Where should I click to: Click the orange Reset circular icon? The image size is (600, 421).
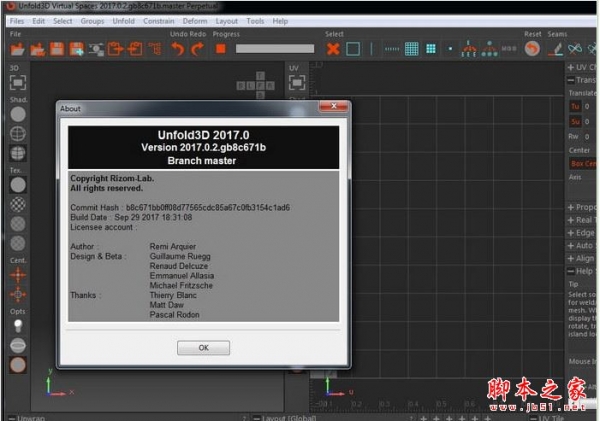pos(532,49)
